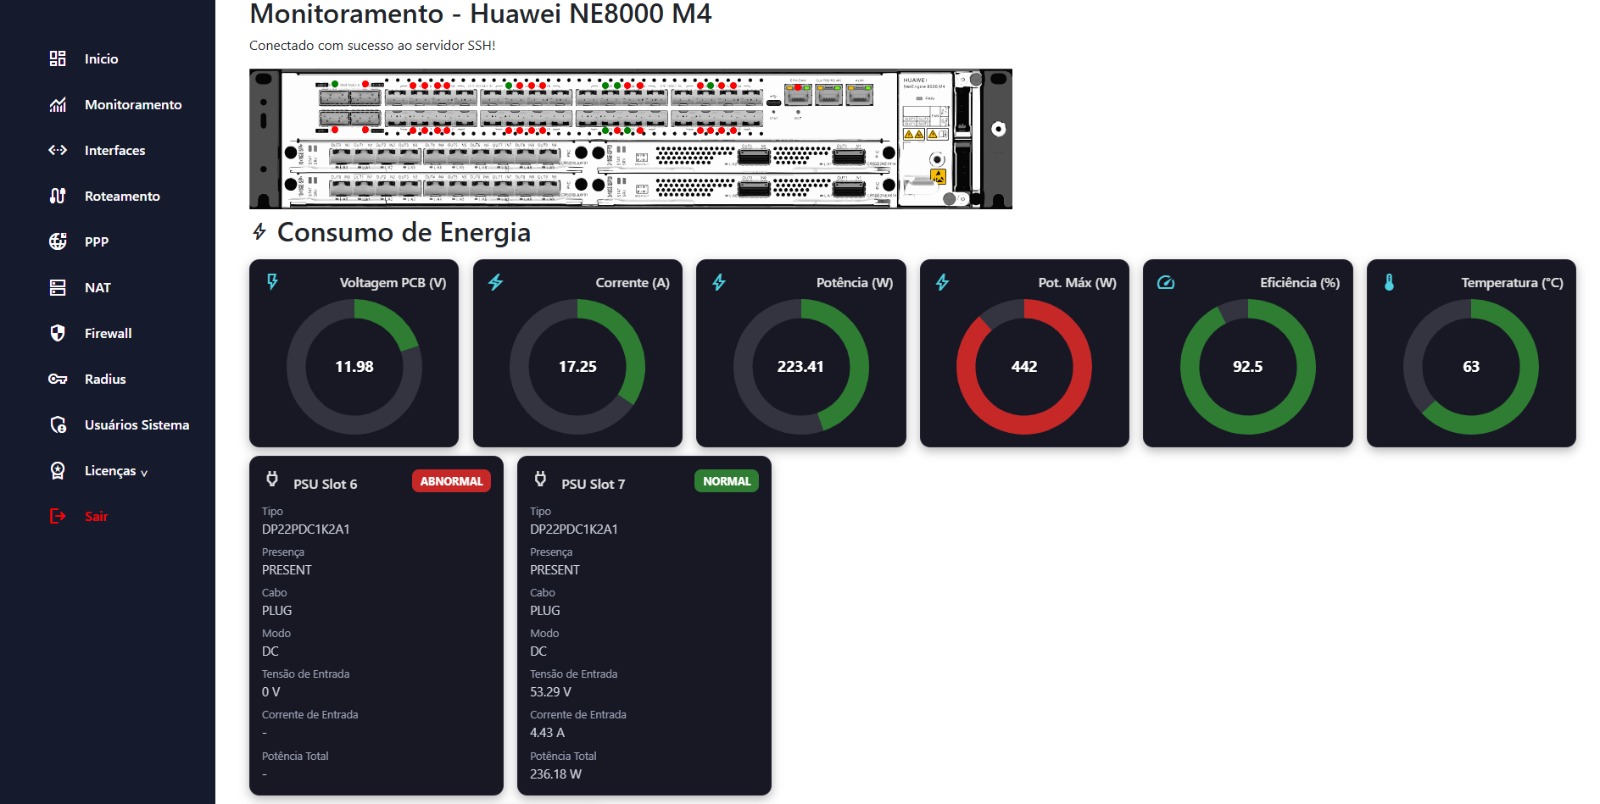Screen dimensions: 1600x804
Task: Click the NORMAL status badge on PSU Slot 7
Action: click(726, 481)
